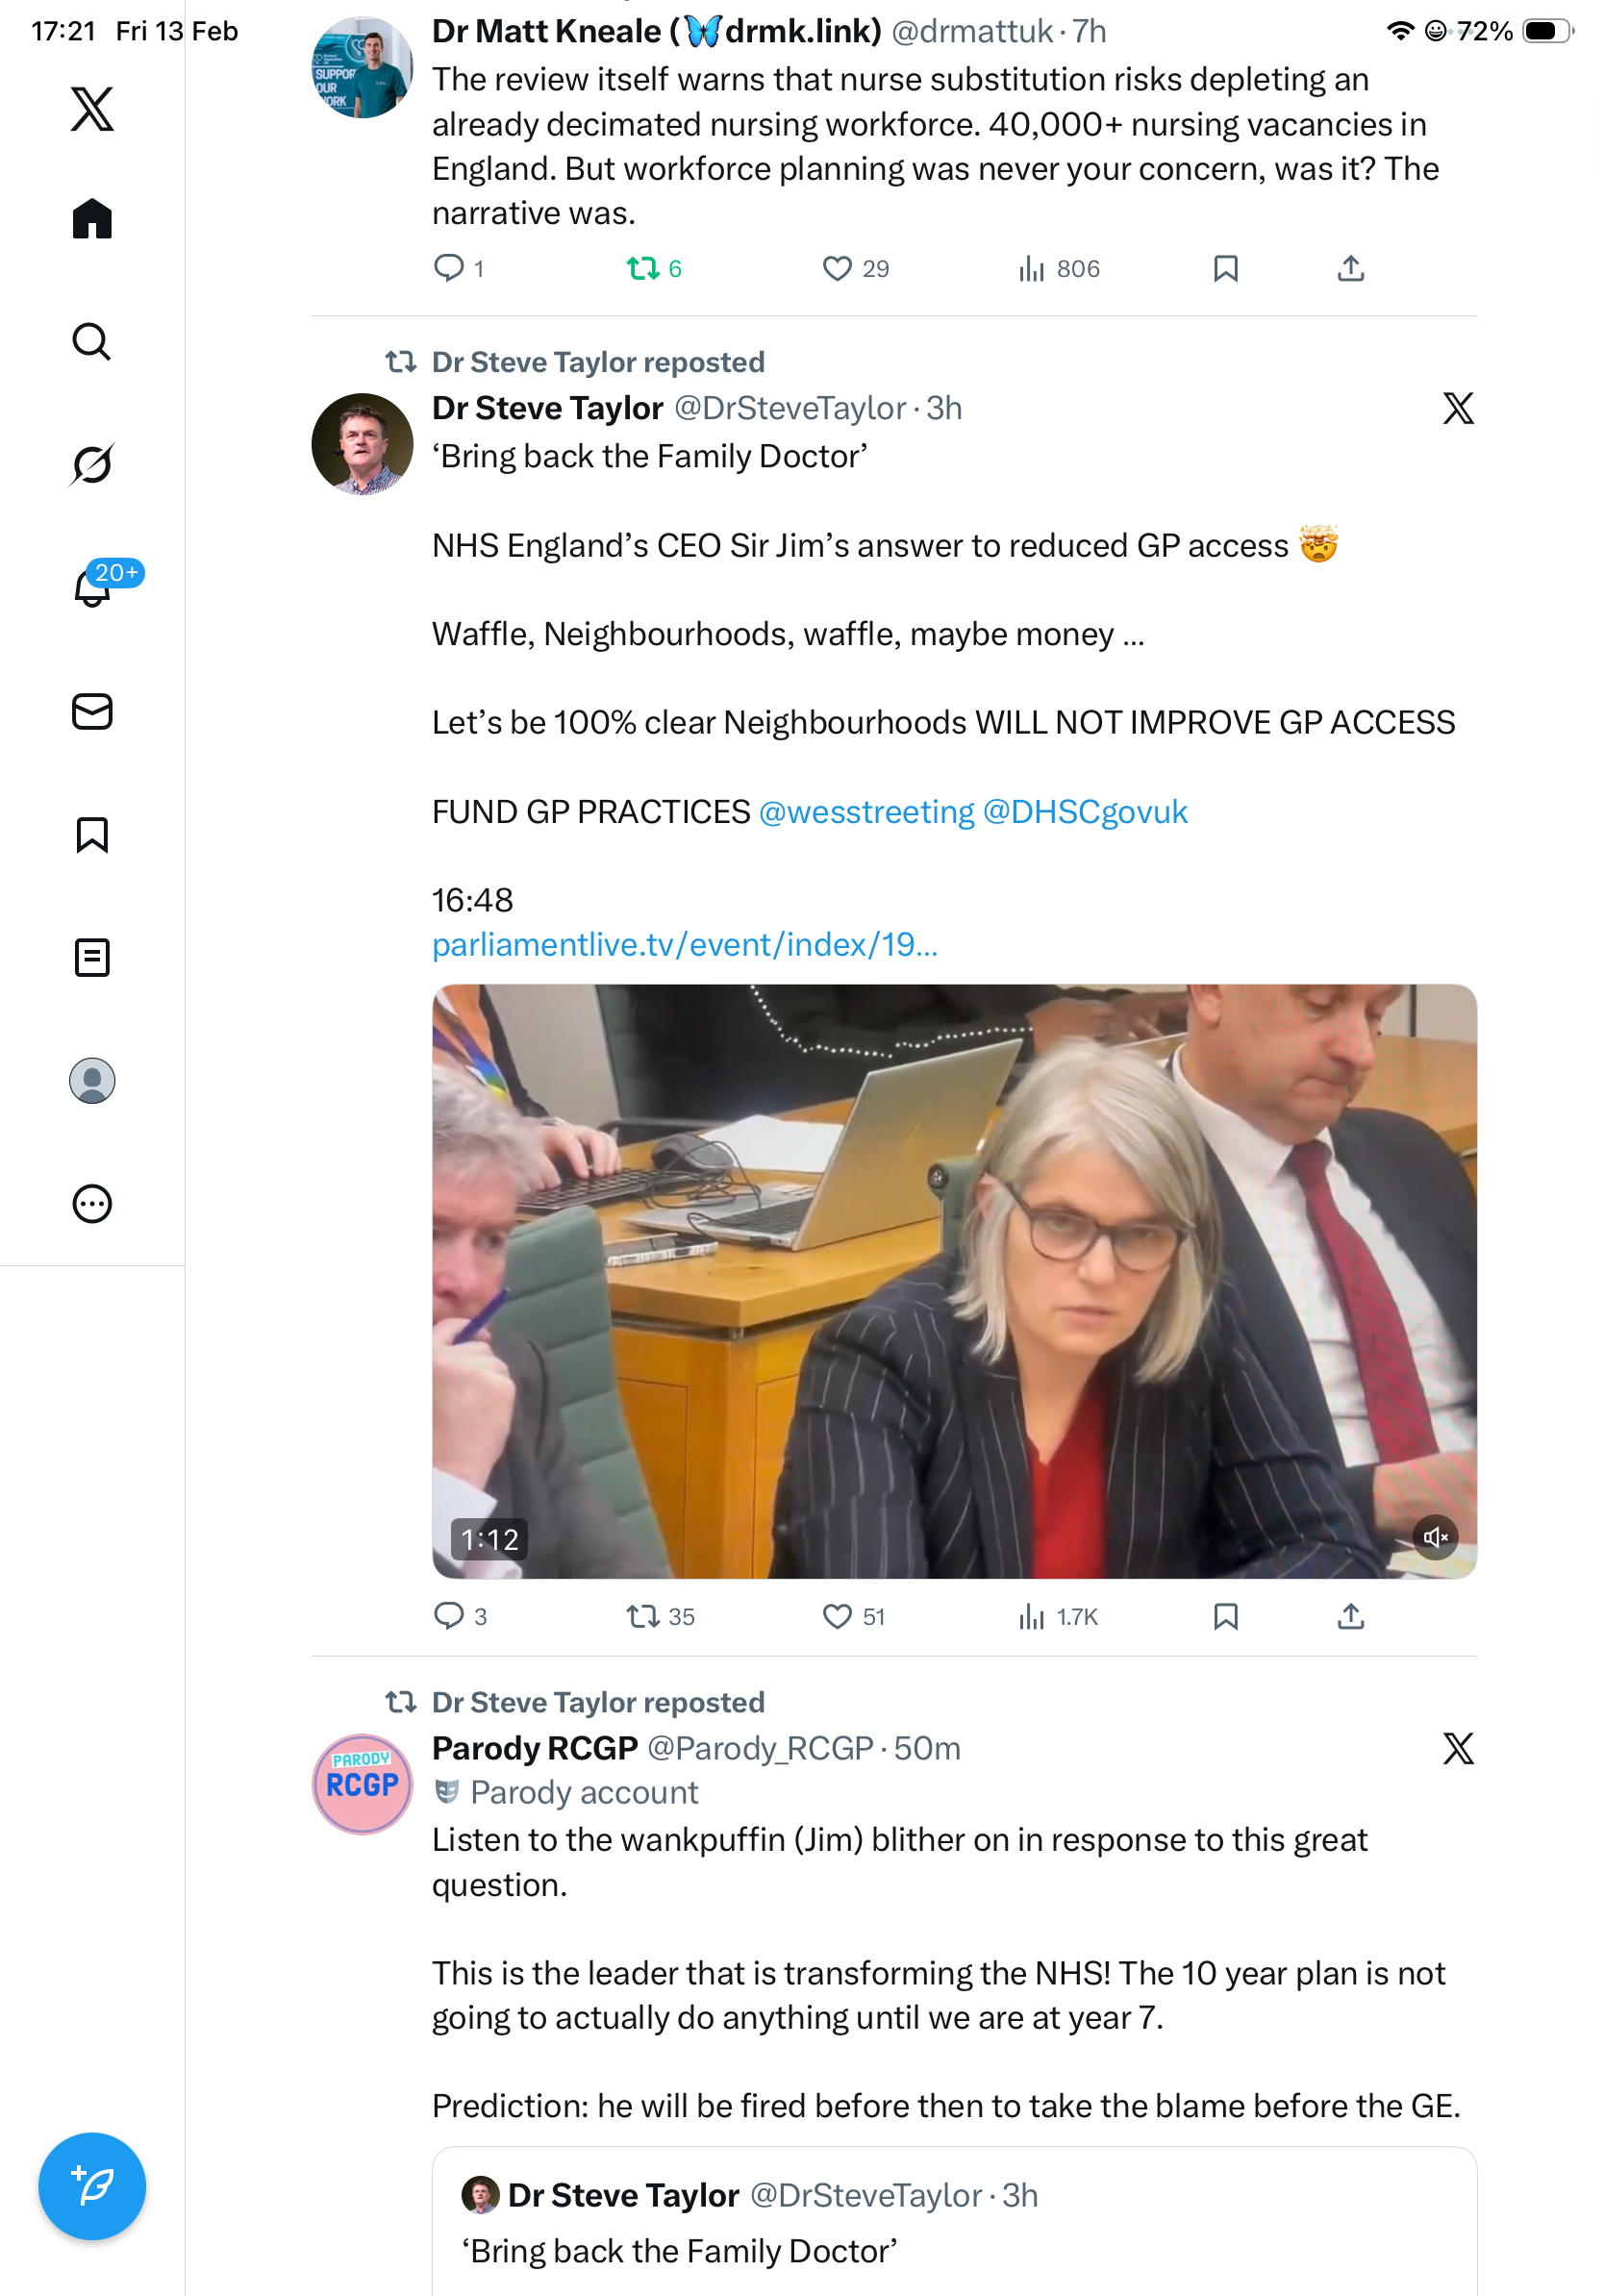
Task: Open the Grok icon in sidebar
Action: coord(92,464)
